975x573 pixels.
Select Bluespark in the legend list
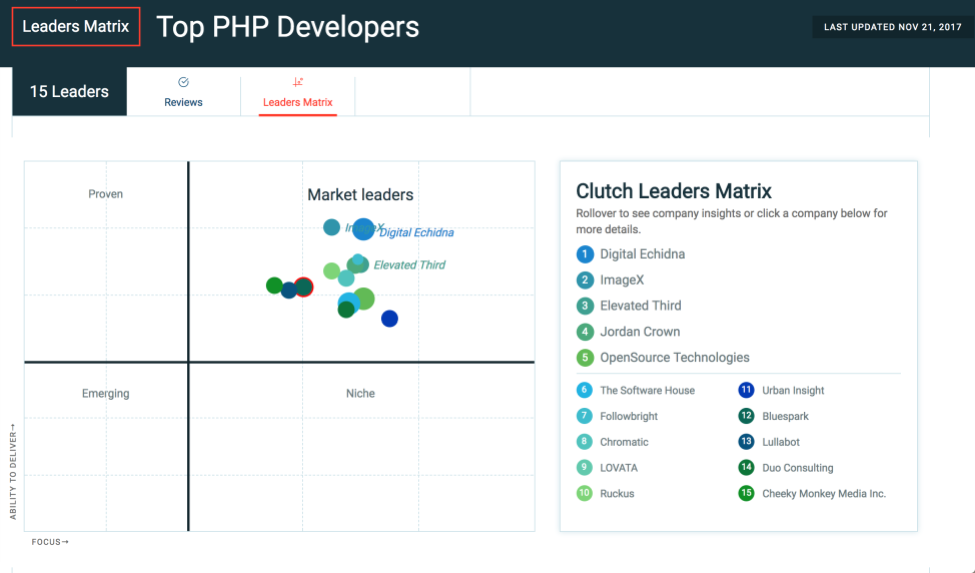click(785, 416)
